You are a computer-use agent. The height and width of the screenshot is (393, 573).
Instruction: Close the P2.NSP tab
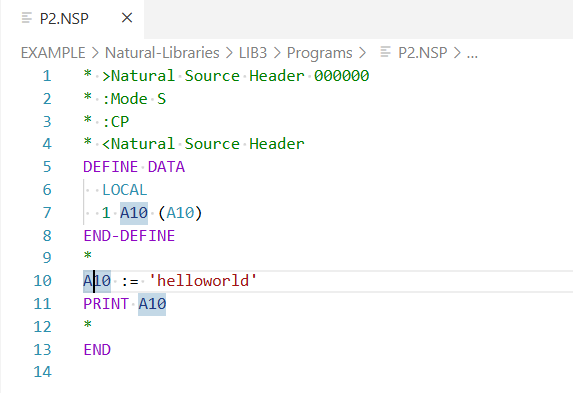[x=127, y=18]
